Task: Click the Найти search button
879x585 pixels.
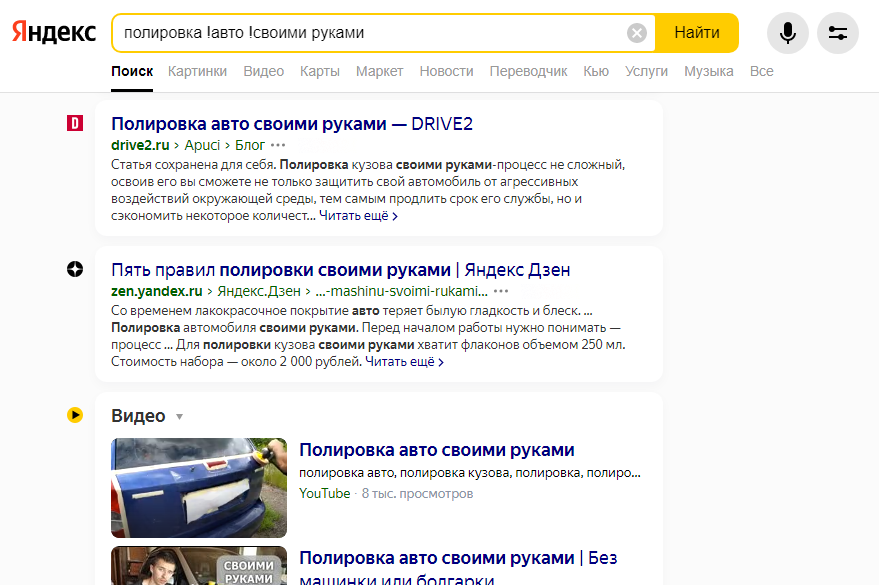Action: pyautogui.click(x=697, y=33)
